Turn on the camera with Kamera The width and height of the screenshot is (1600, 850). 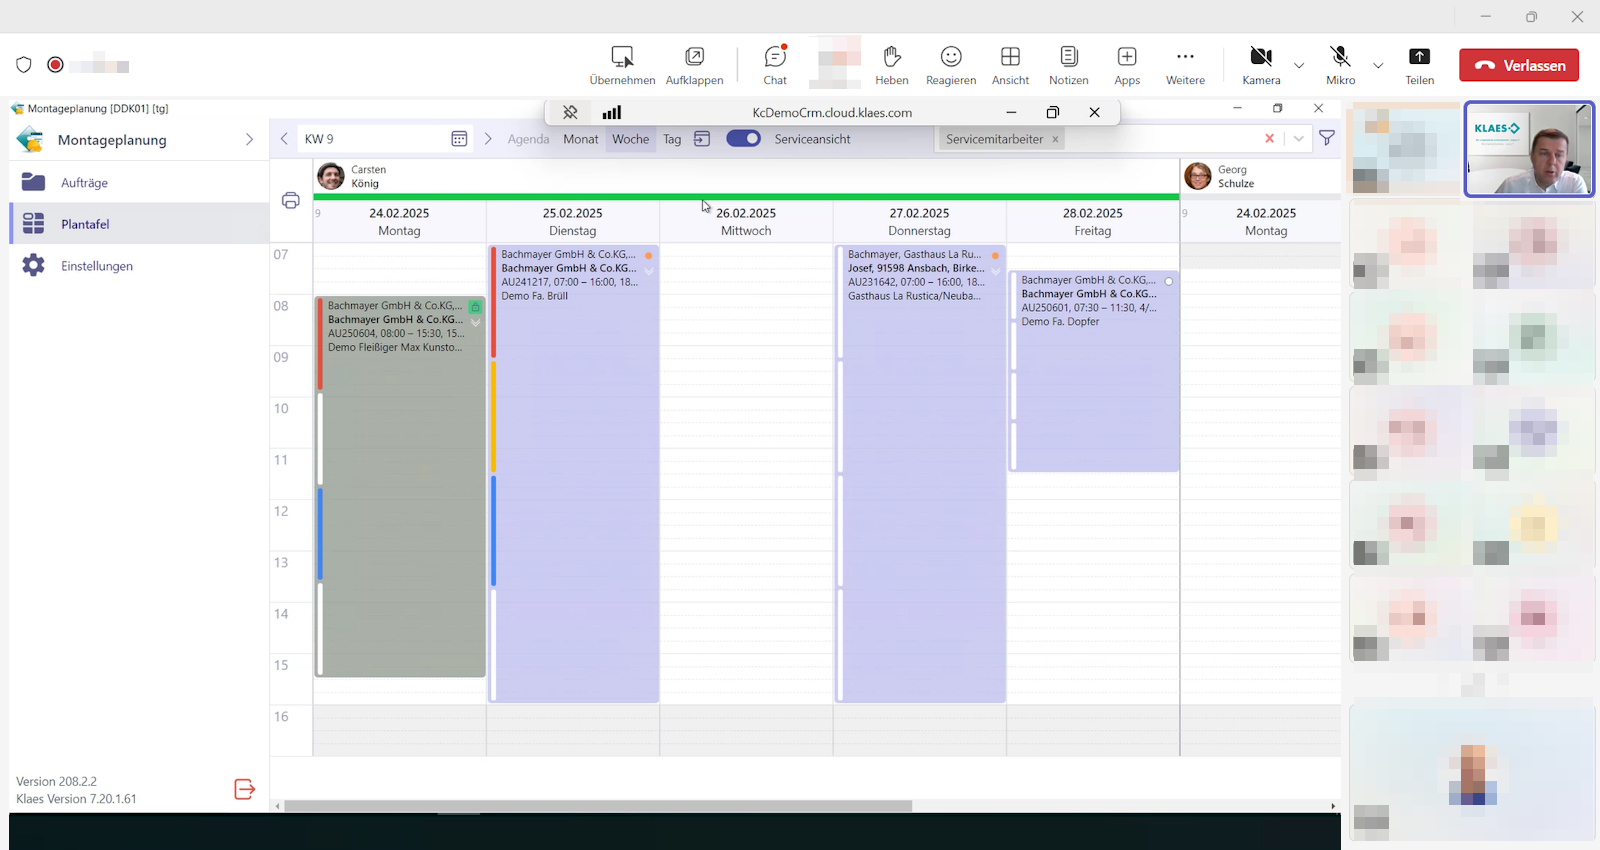pos(1261,65)
